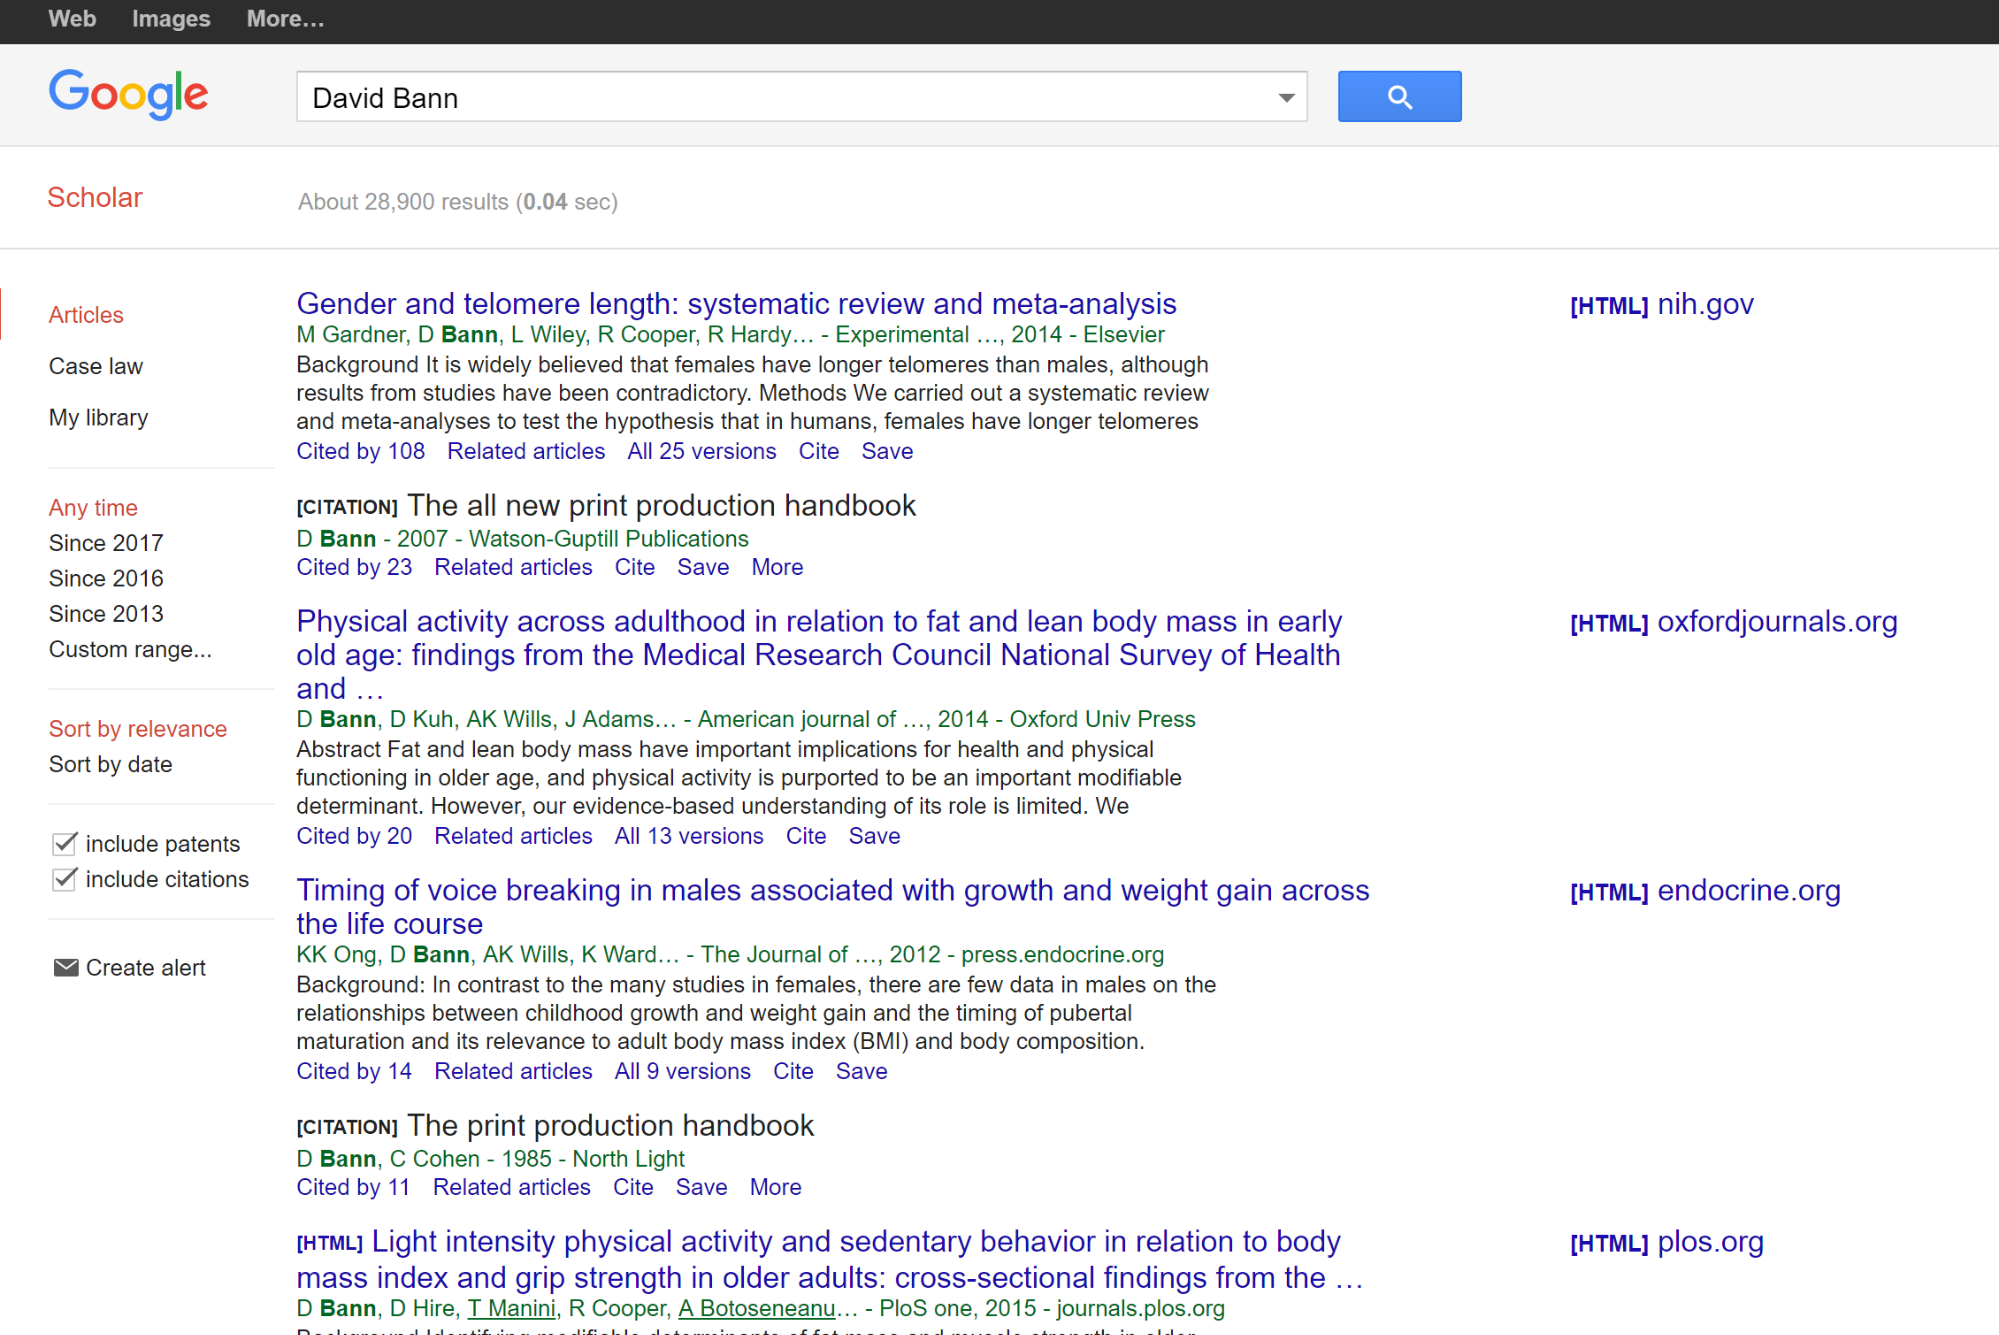This screenshot has width=1999, height=1335.
Task: Expand More options under the 1985 print handbook
Action: point(775,1187)
